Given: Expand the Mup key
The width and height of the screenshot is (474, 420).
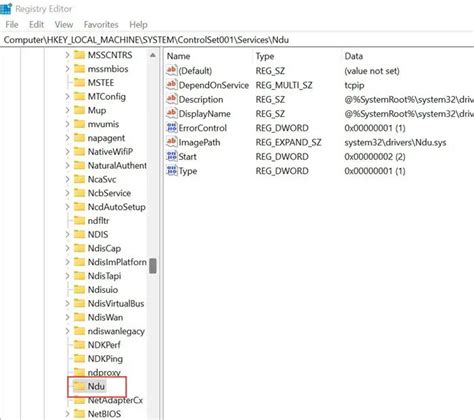Looking at the screenshot, I should 67,110.
